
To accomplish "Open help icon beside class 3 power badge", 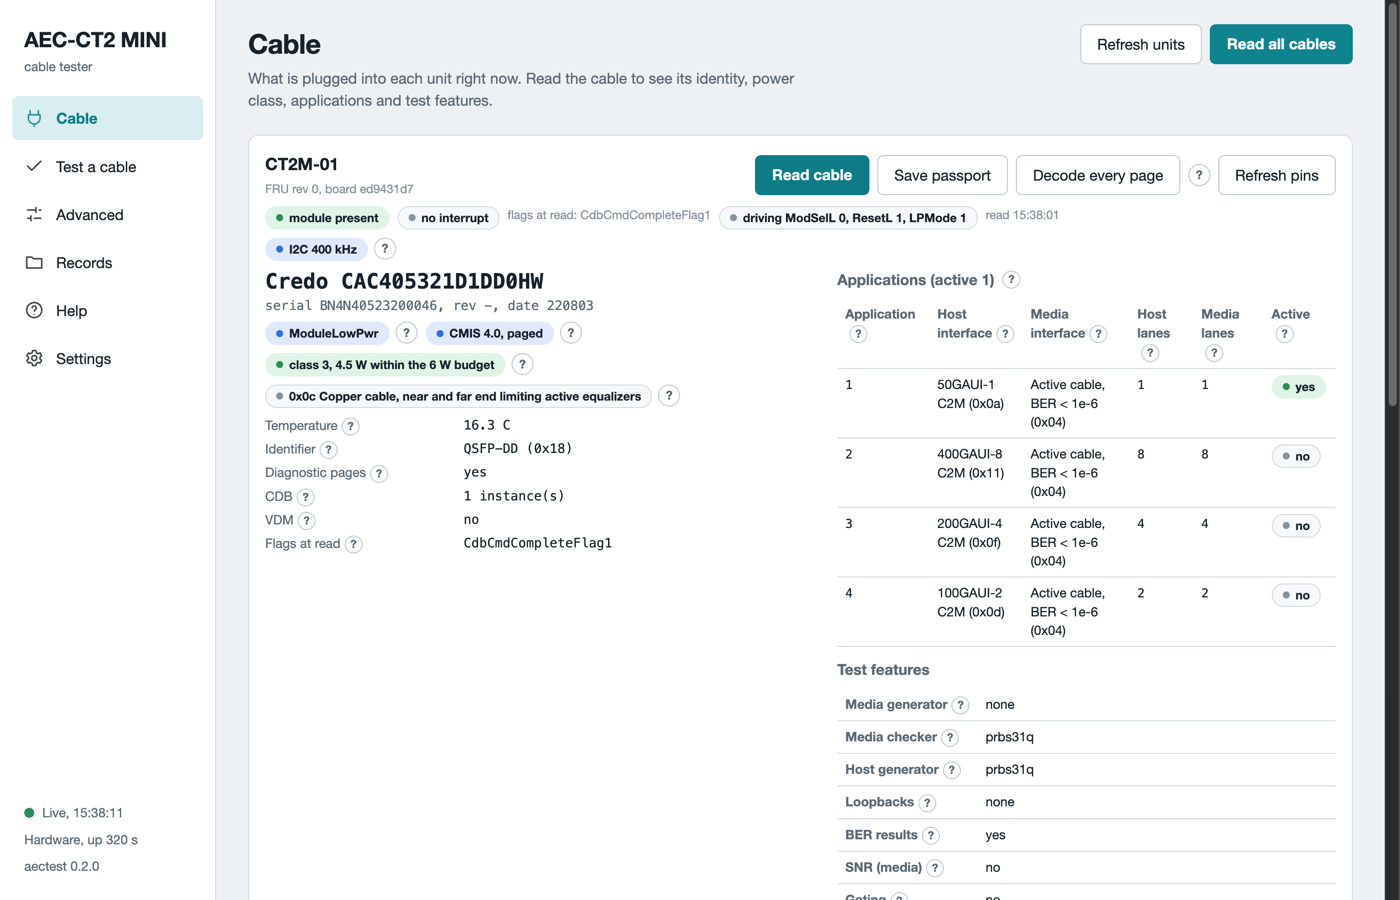I will point(522,364).
